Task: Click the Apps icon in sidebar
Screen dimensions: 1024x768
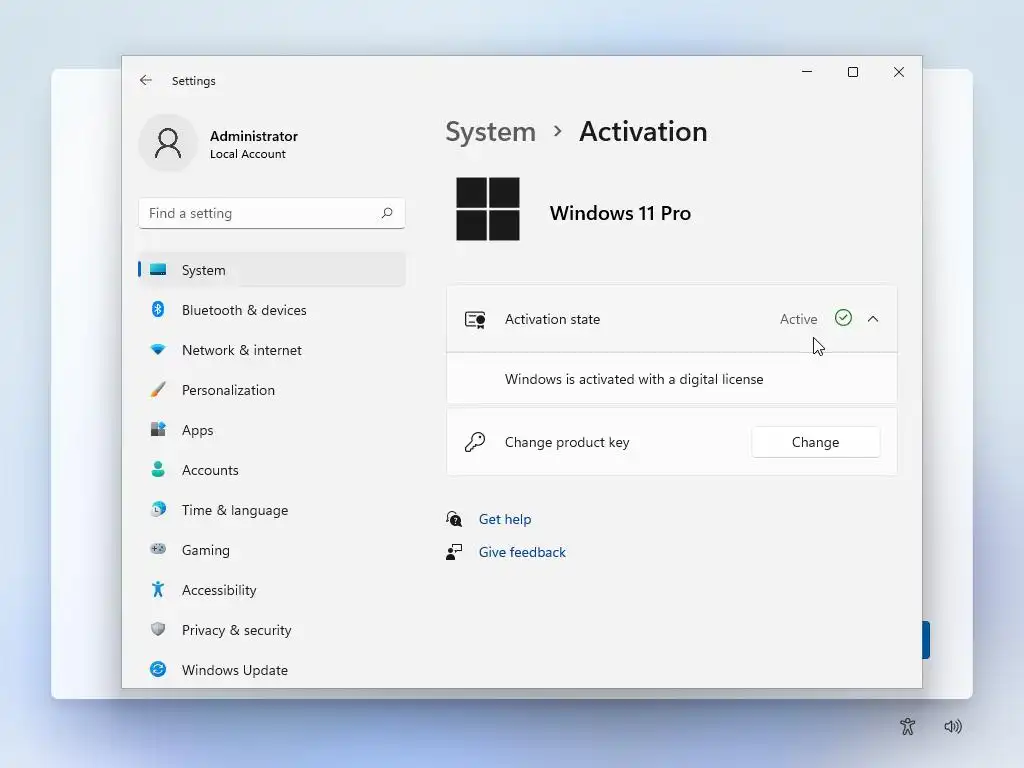Action: [158, 430]
